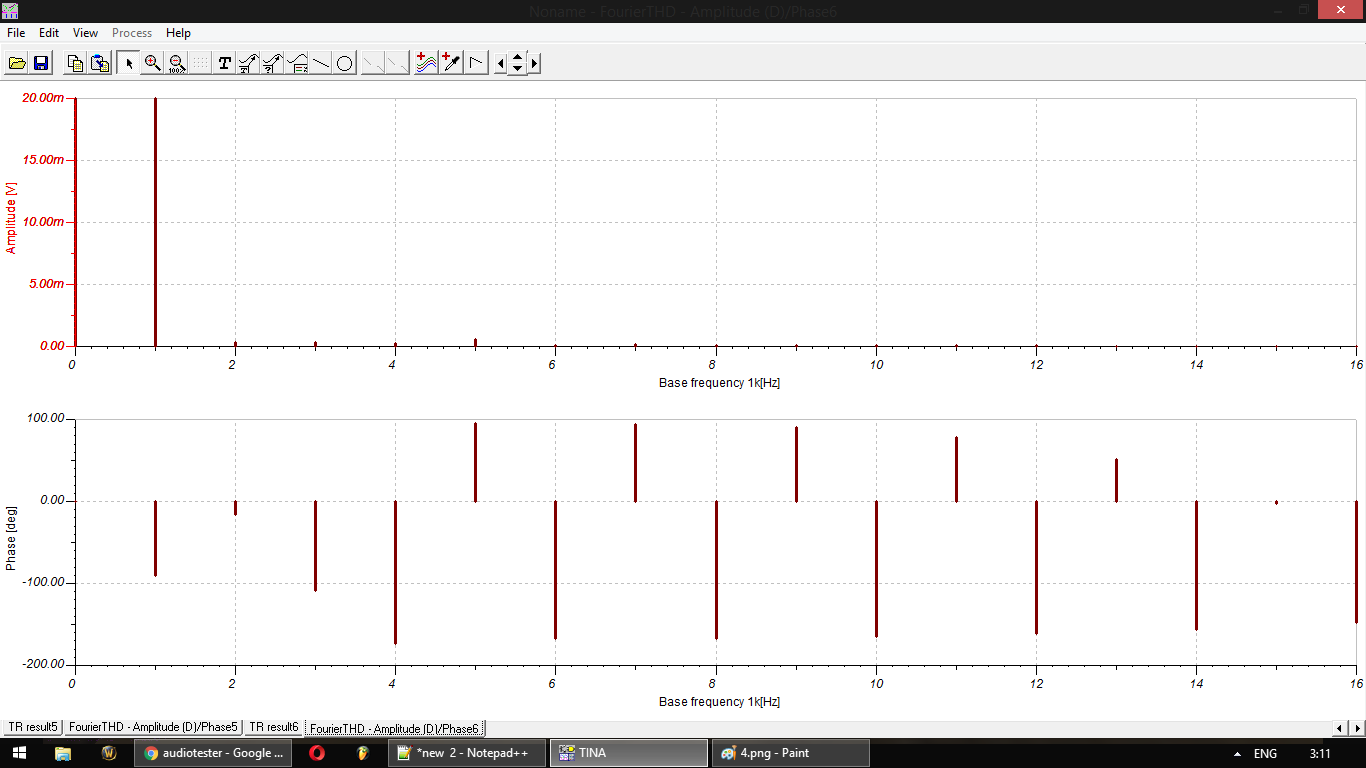Click the legend curve icon
Viewport: 1366px width, 768px height.
(297, 63)
